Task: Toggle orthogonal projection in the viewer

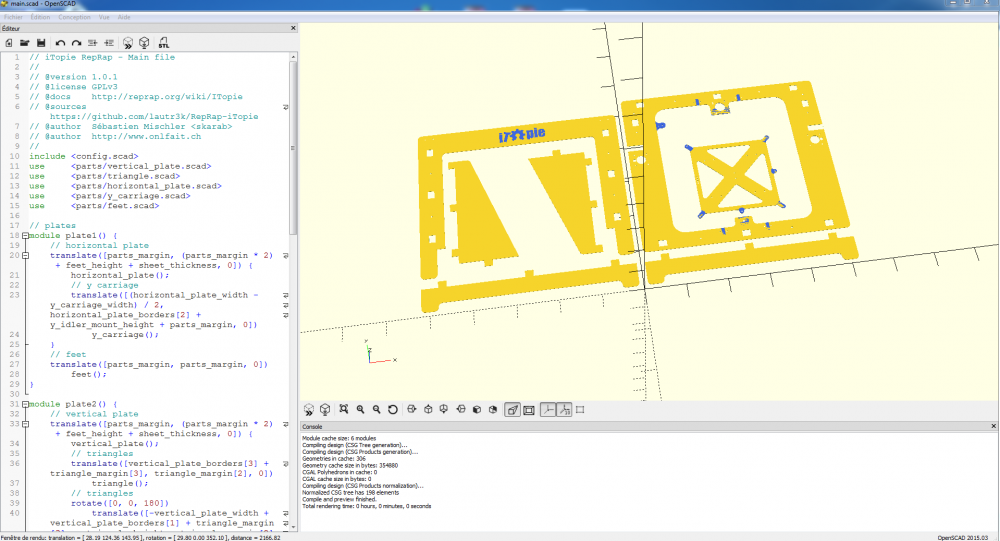Action: coord(529,410)
